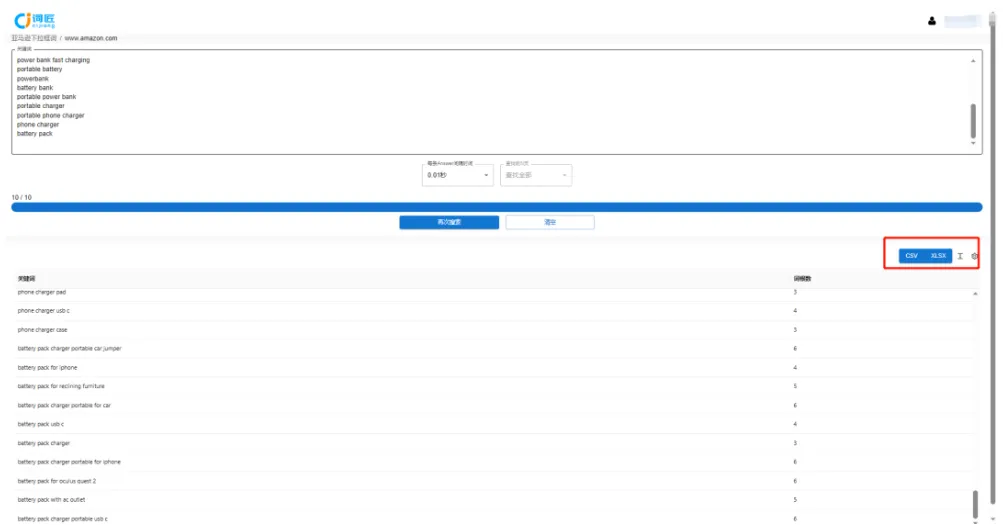Open the 0.01 second interval dropdown
This screenshot has width=1003, height=525.
[457, 175]
